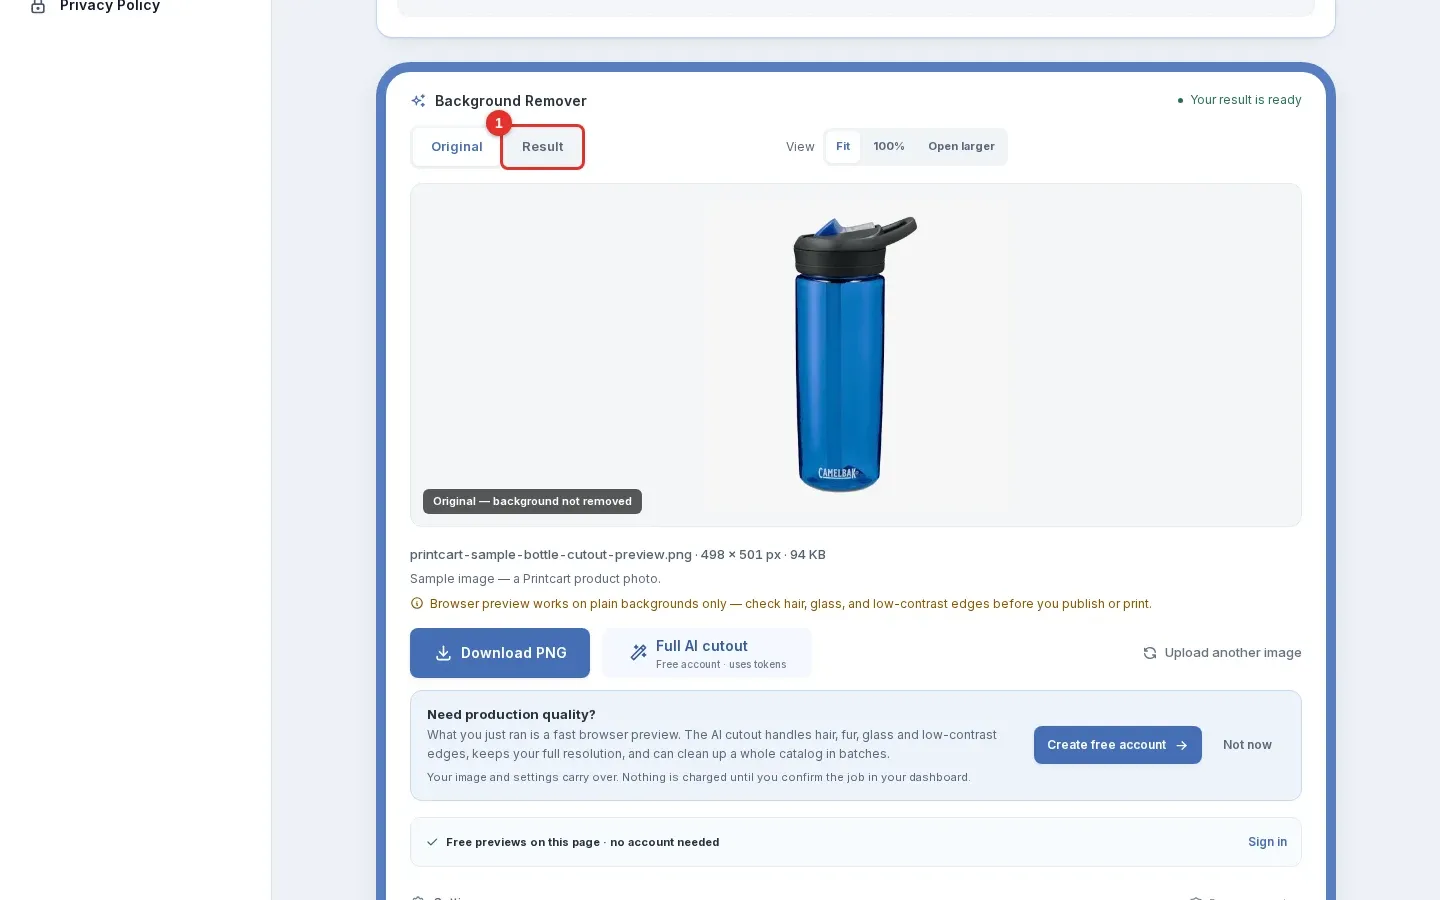The image size is (1440, 900).
Task: Switch to the Result tab
Action: [x=542, y=147]
